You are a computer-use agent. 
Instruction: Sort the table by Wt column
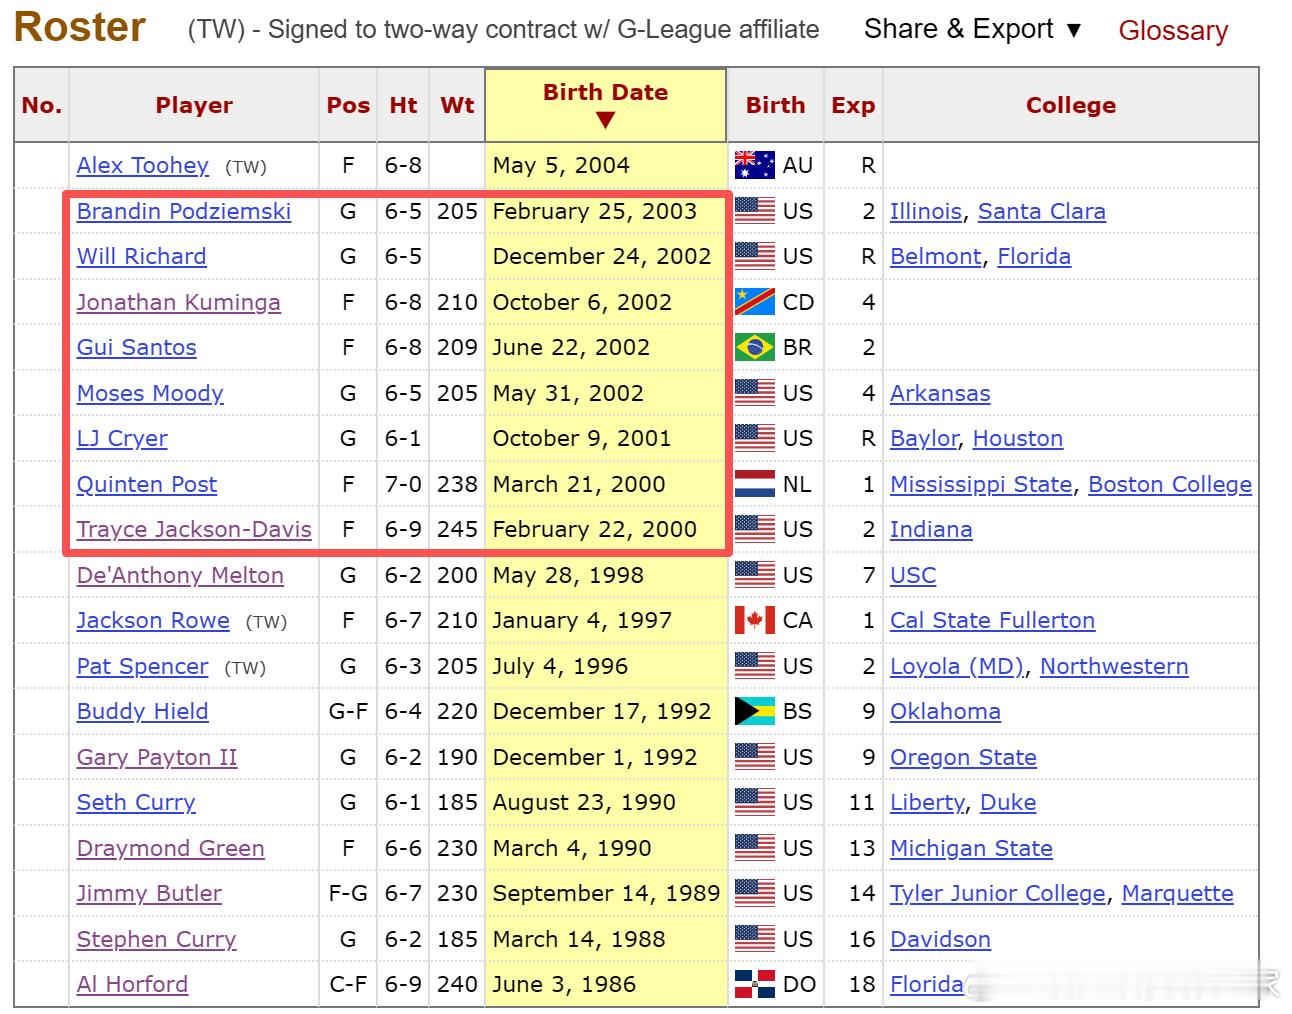(457, 105)
